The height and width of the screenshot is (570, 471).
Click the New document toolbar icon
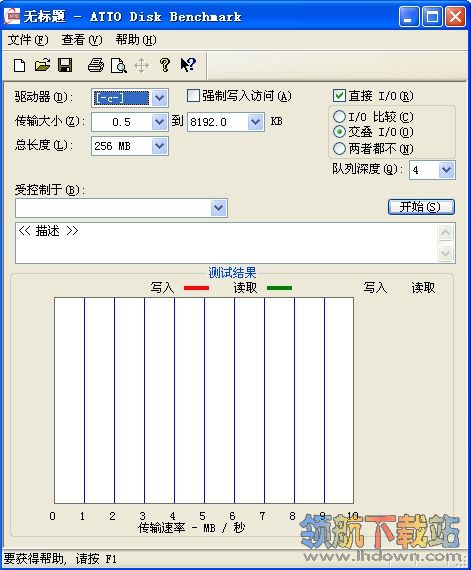pos(20,65)
